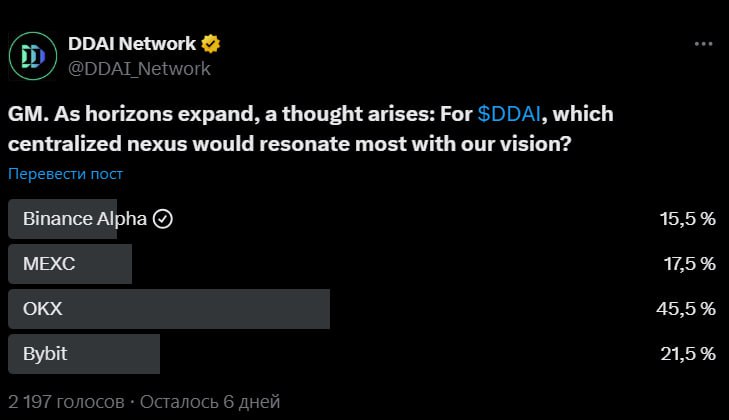Image resolution: width=729 pixels, height=420 pixels.
Task: Click the Перевести пост link
Action: 66,173
